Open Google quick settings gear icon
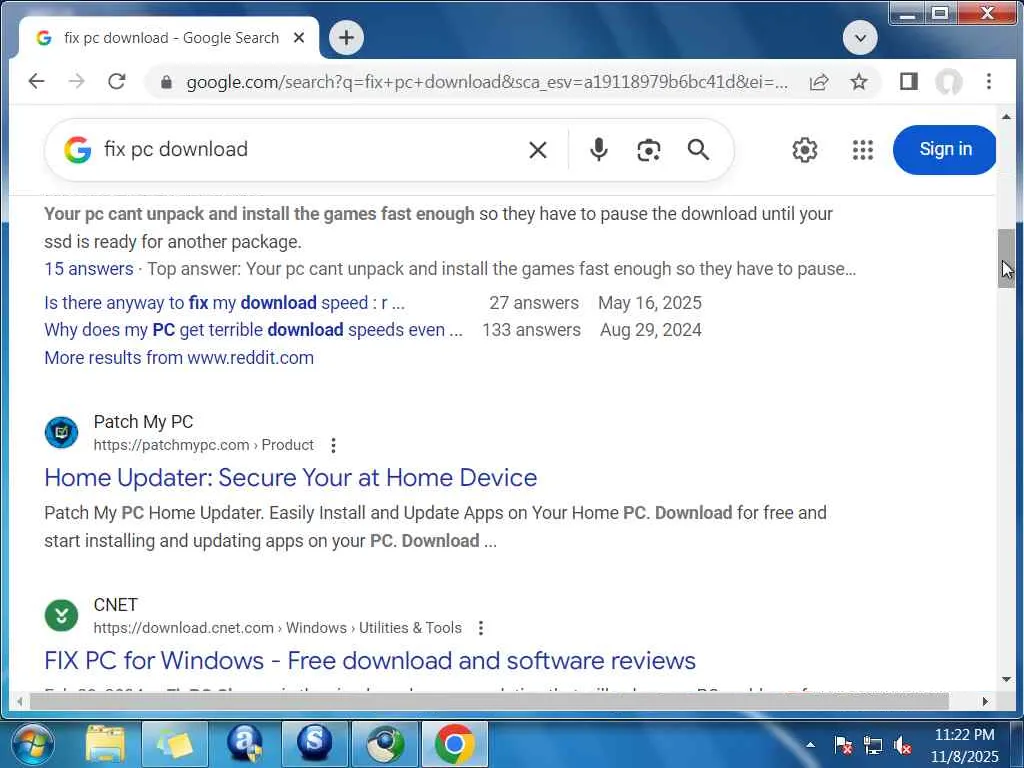The height and width of the screenshot is (768, 1024). pyautogui.click(x=805, y=150)
